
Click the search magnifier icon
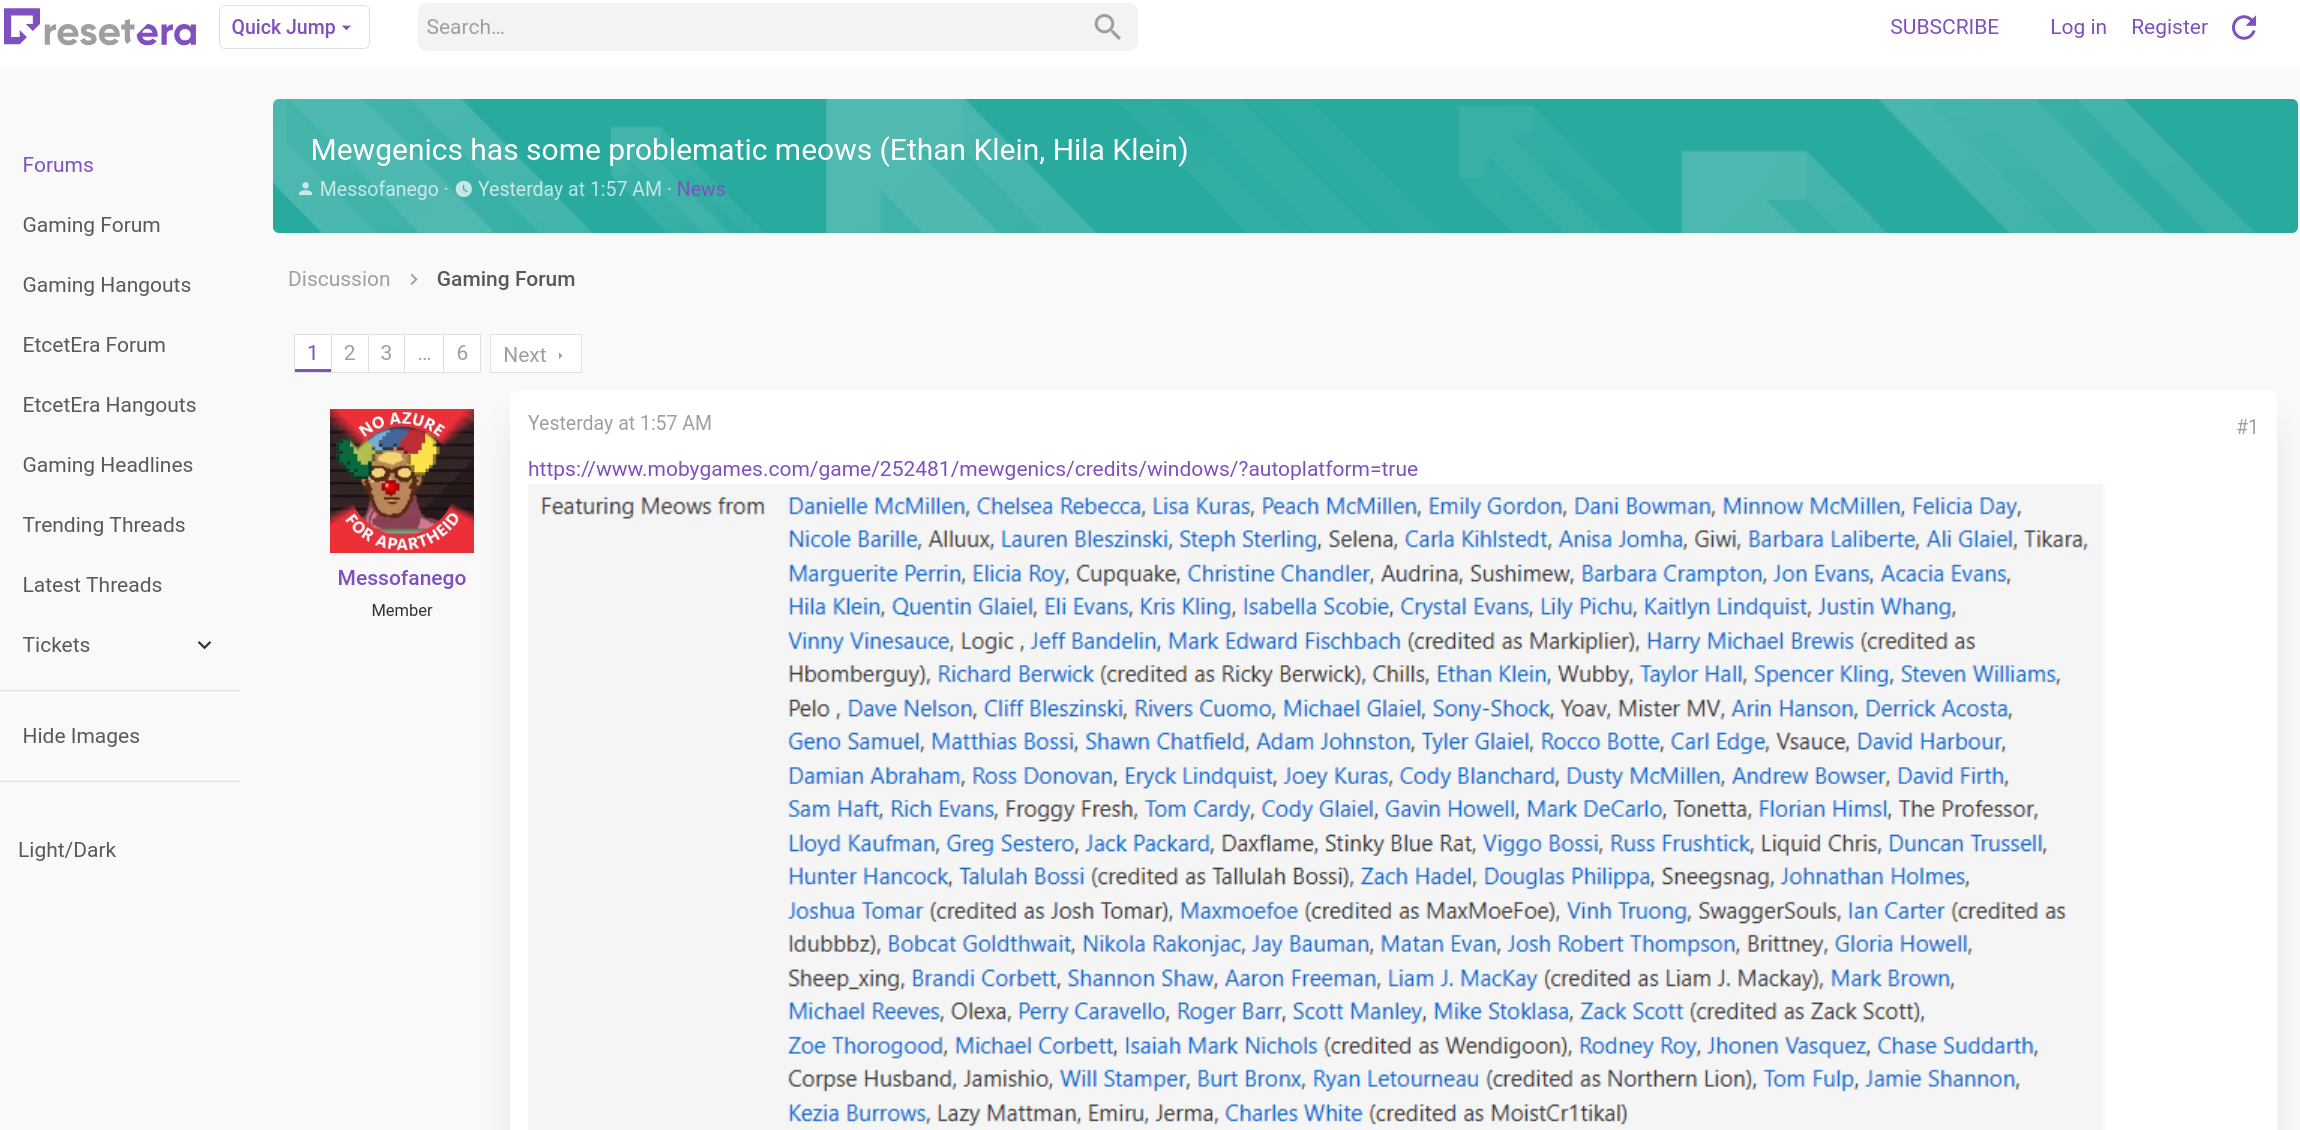point(1106,27)
